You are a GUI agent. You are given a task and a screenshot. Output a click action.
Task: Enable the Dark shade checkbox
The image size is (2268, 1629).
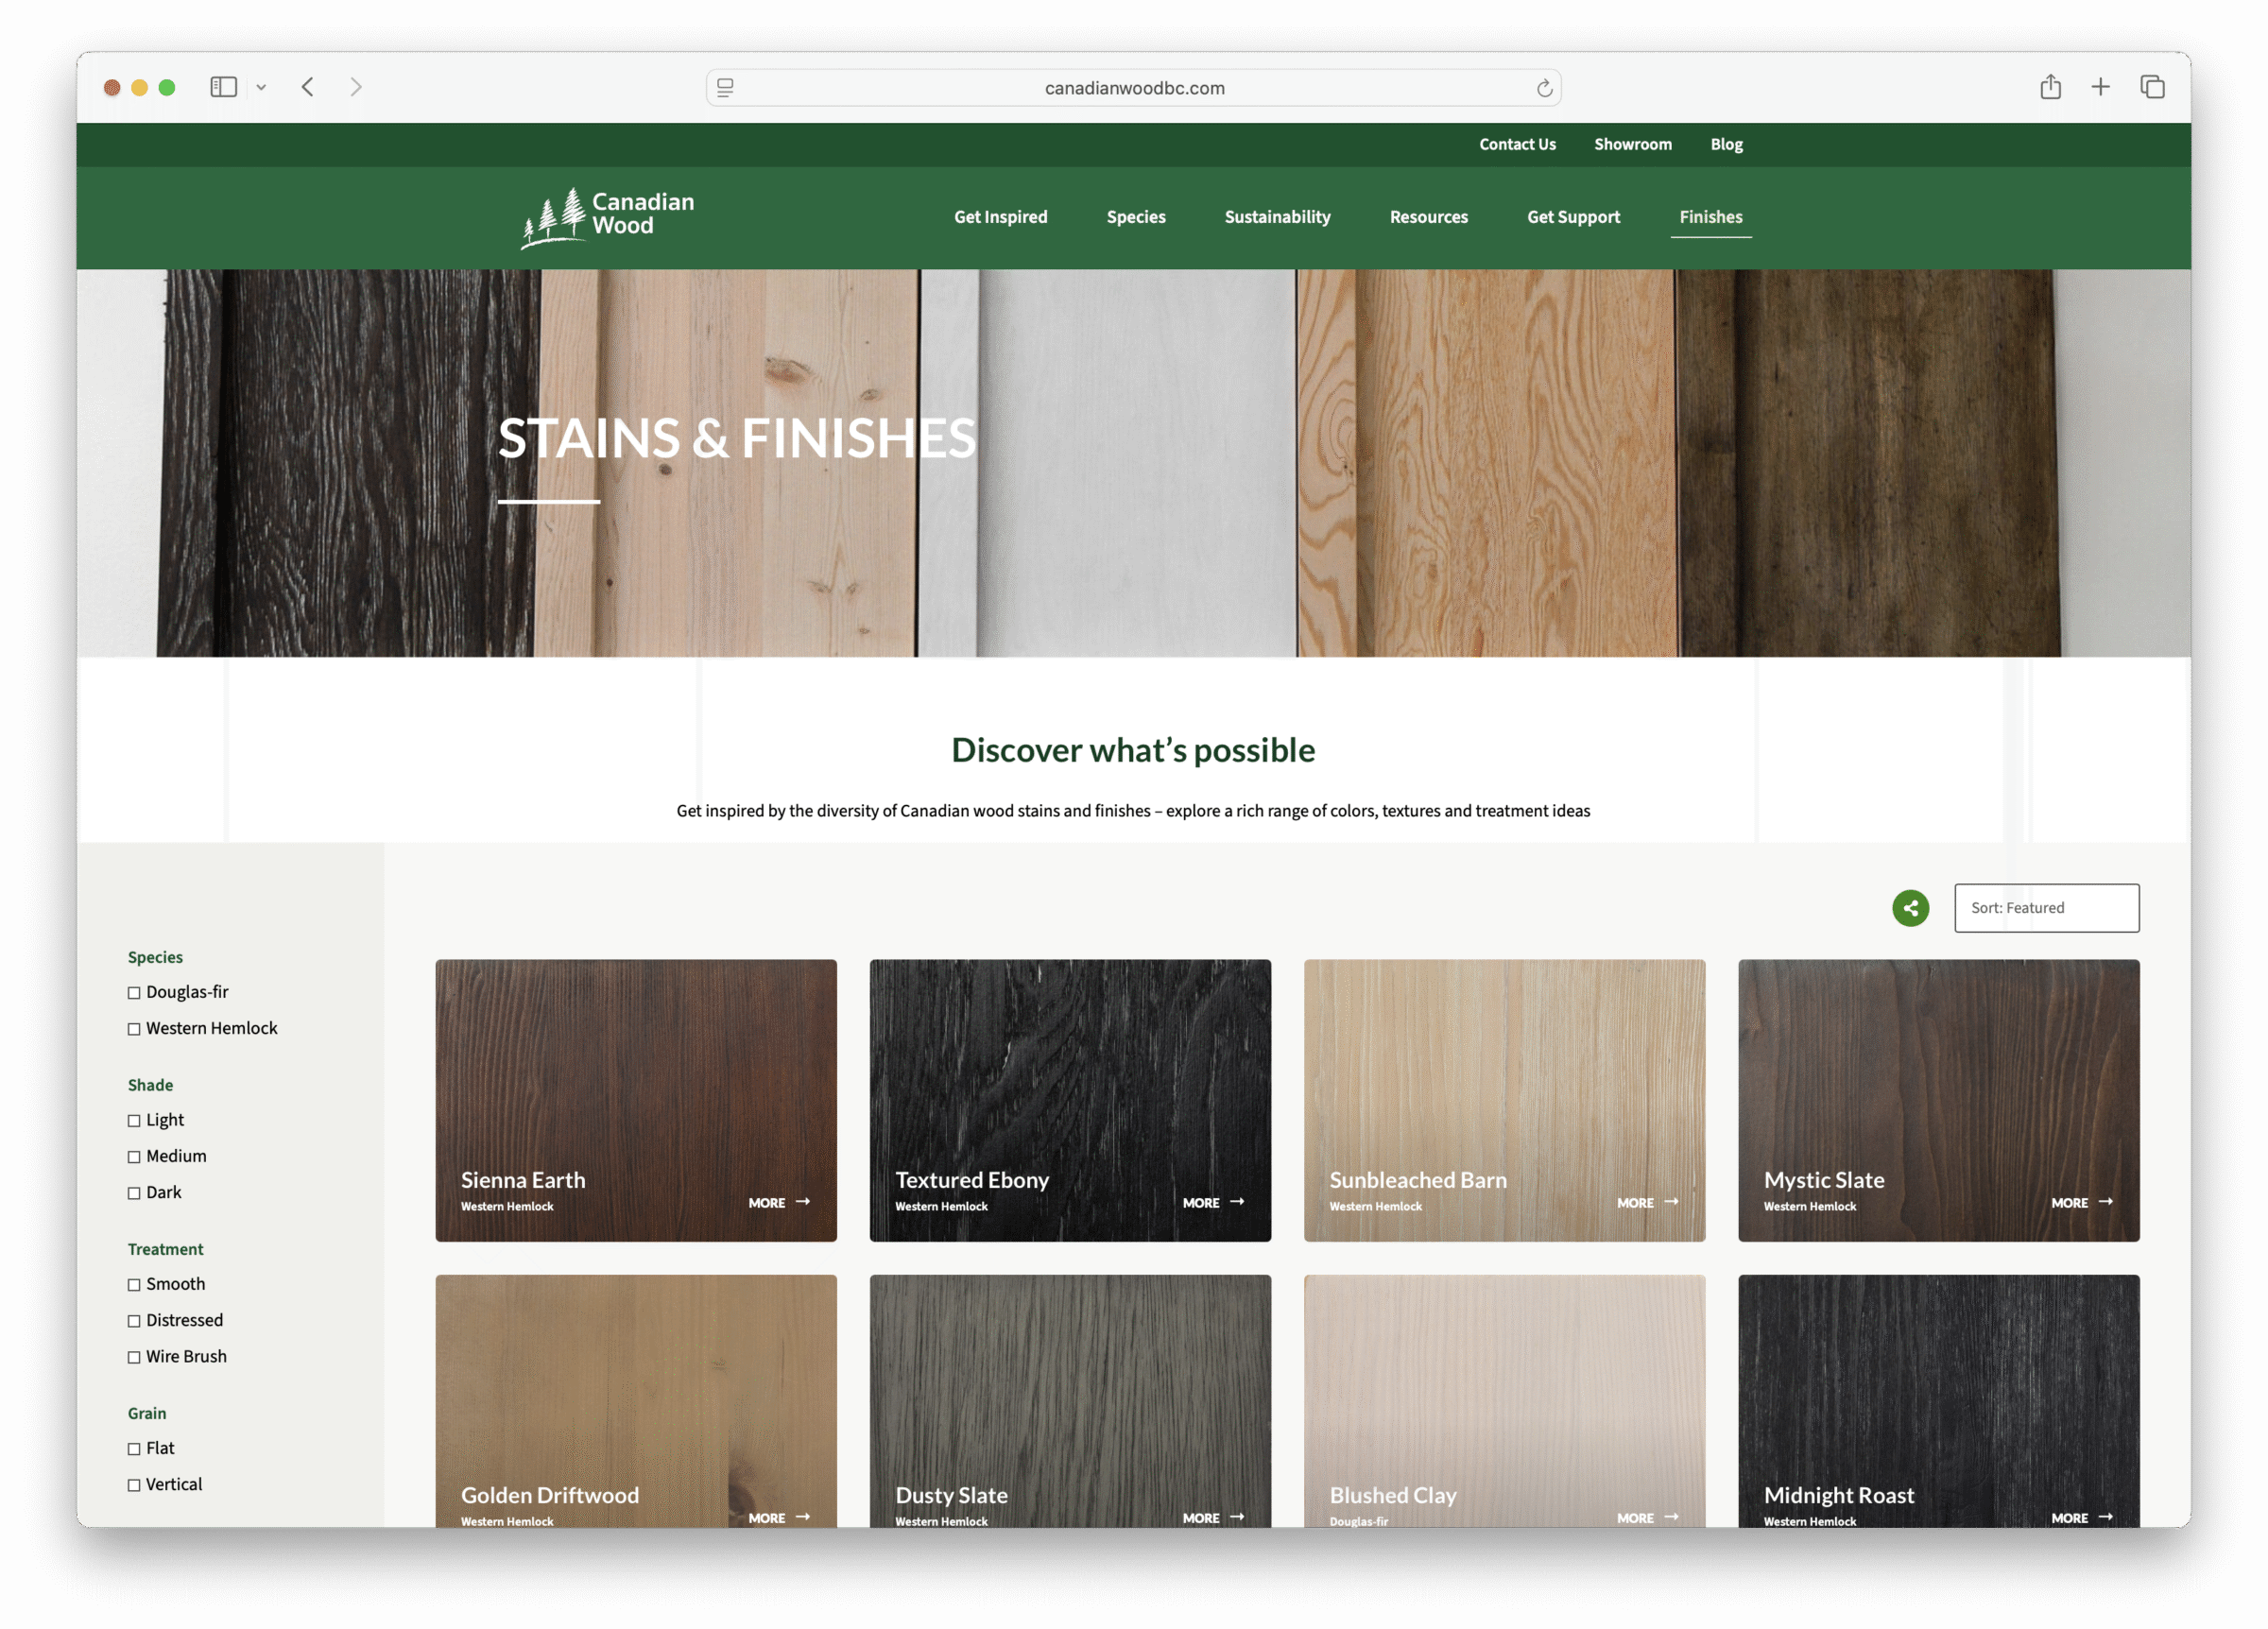[x=134, y=1193]
